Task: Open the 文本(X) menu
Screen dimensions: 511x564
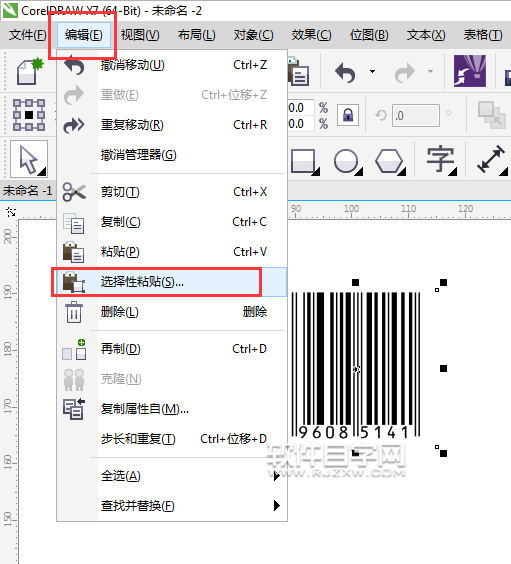Action: (x=426, y=35)
